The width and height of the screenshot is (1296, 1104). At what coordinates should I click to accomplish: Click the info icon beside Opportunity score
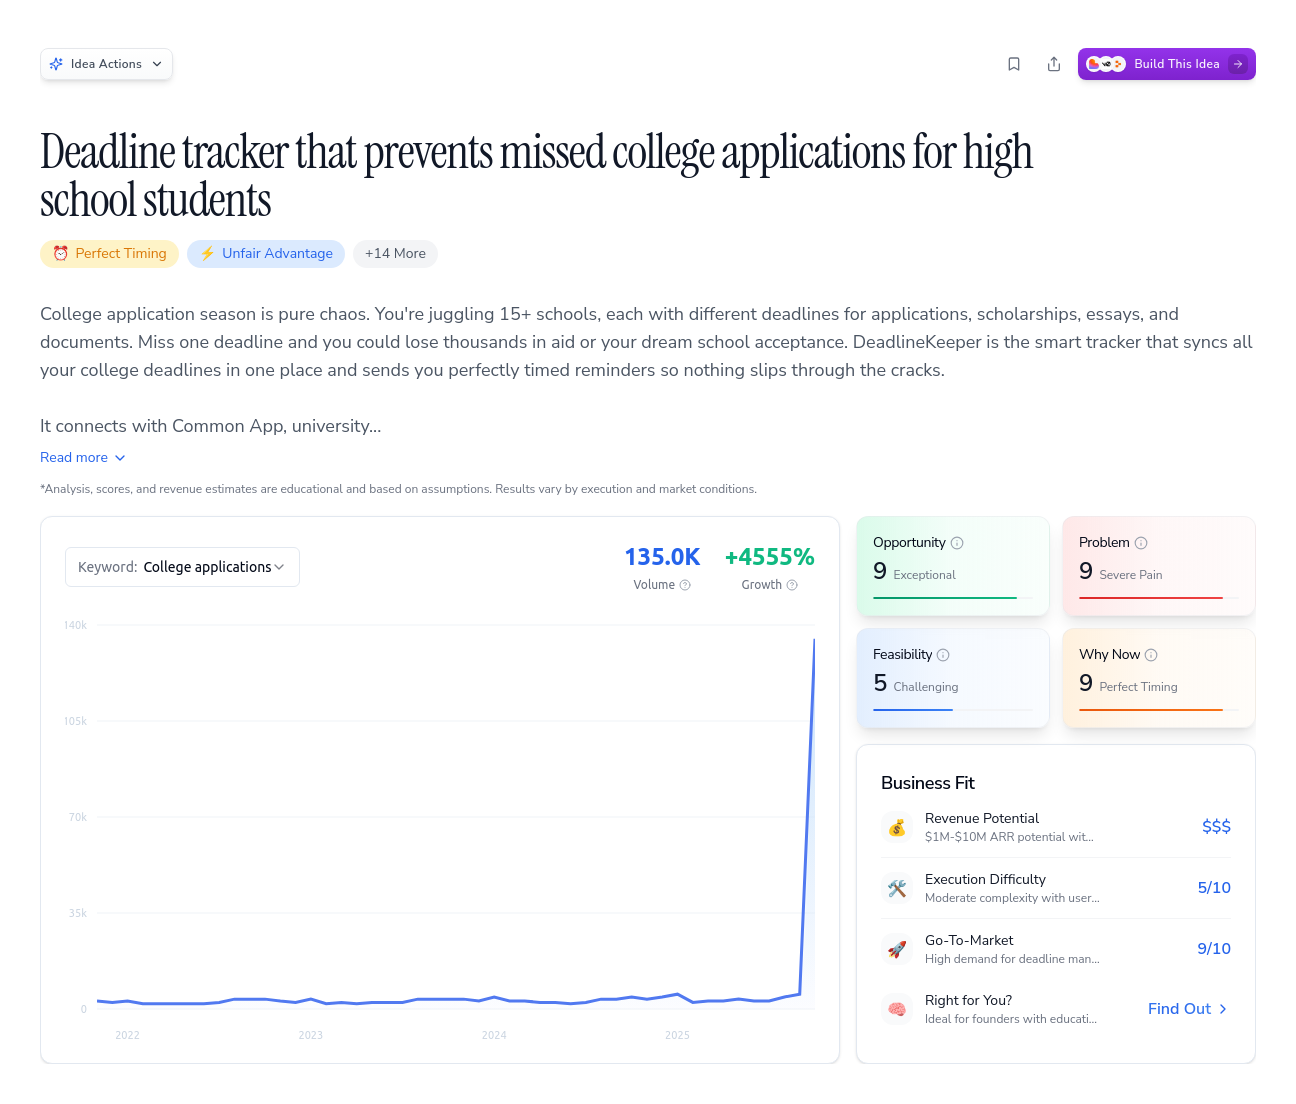pyautogui.click(x=957, y=542)
